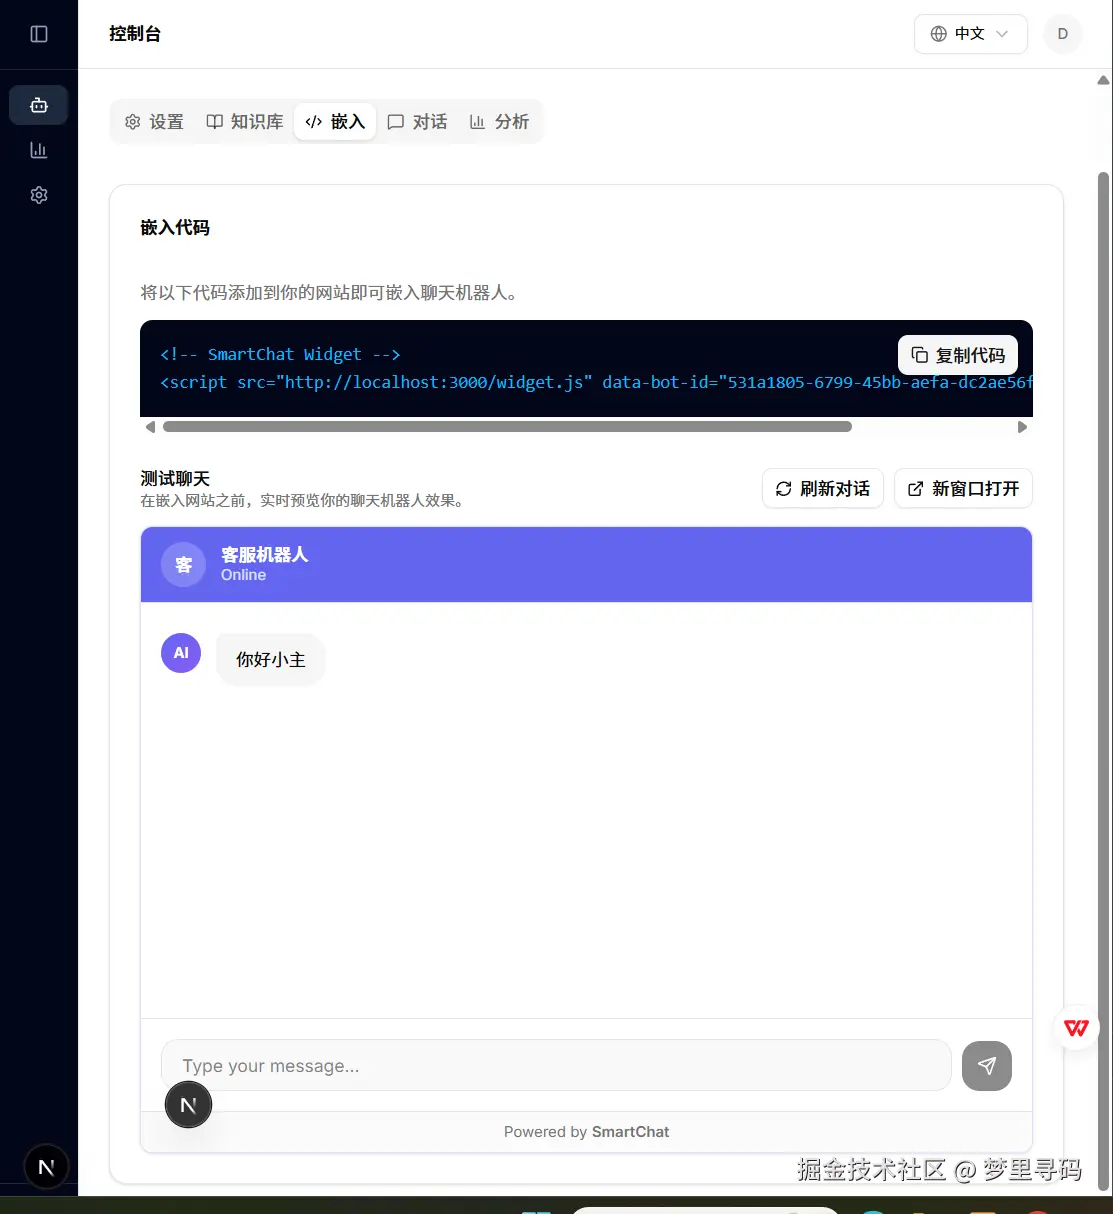
Task: Click the AI avatar icon in the chat
Action: coord(180,652)
